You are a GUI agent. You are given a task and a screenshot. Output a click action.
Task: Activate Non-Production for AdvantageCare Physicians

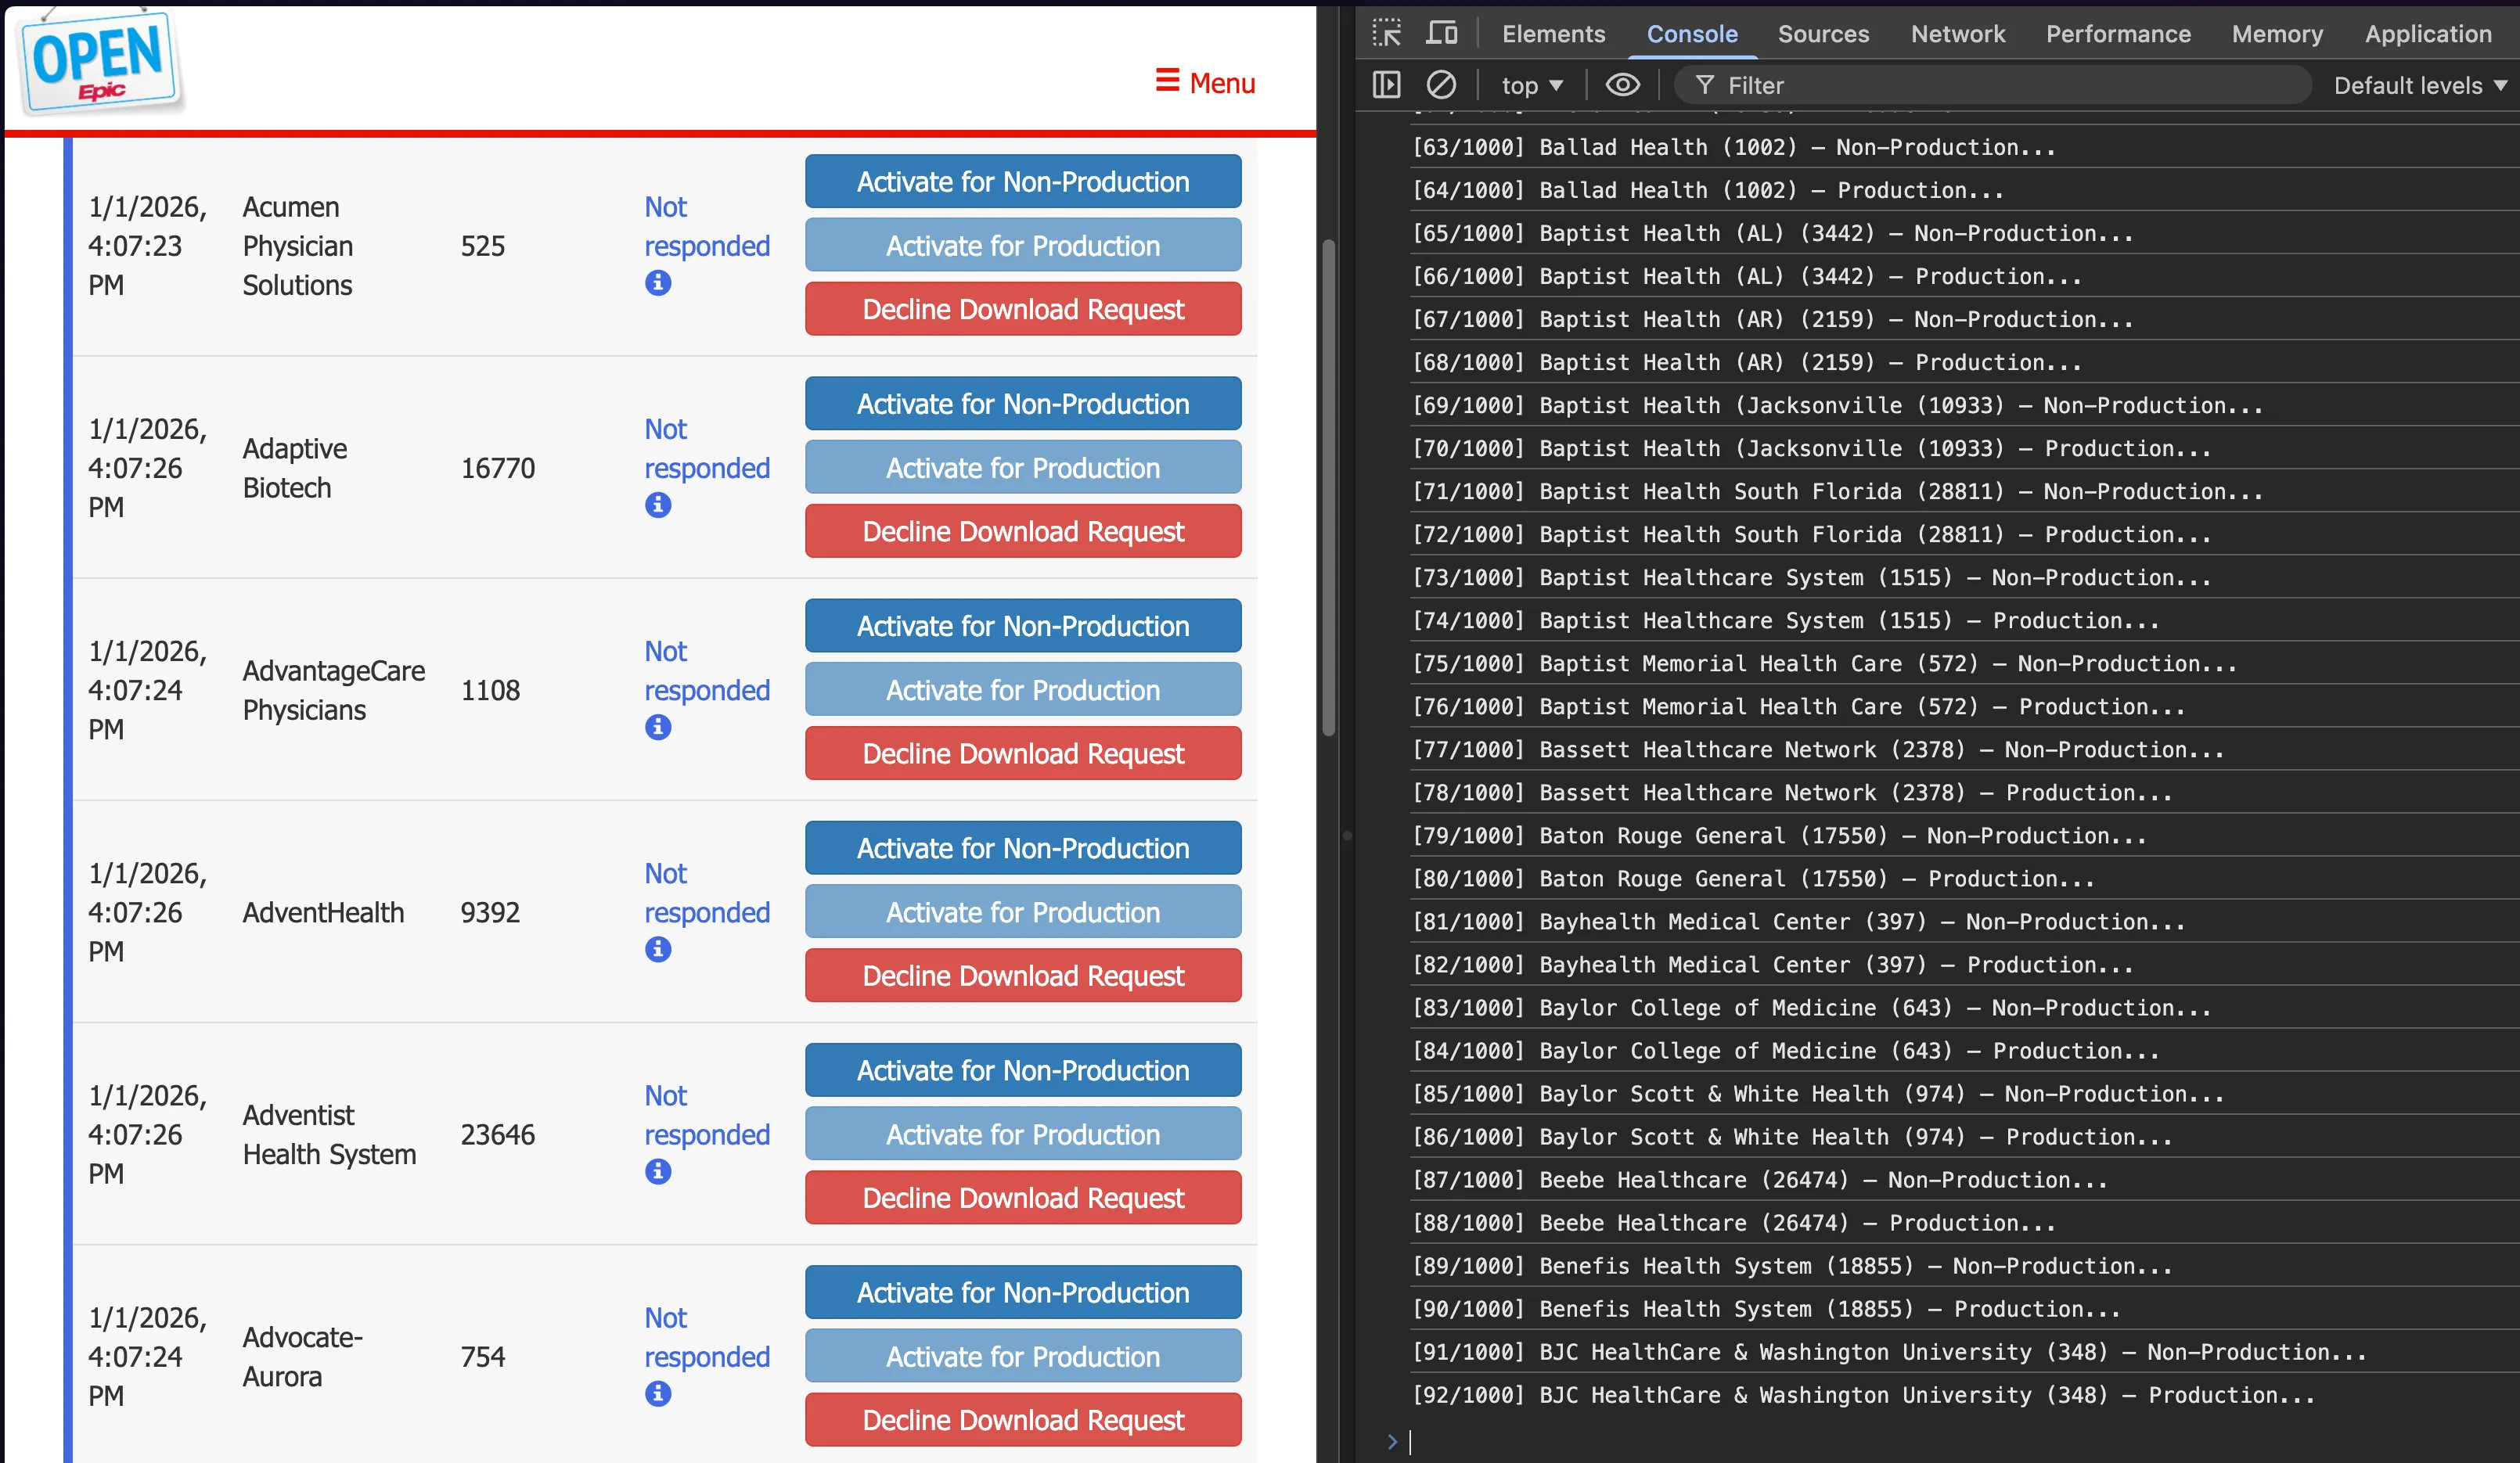tap(1023, 625)
